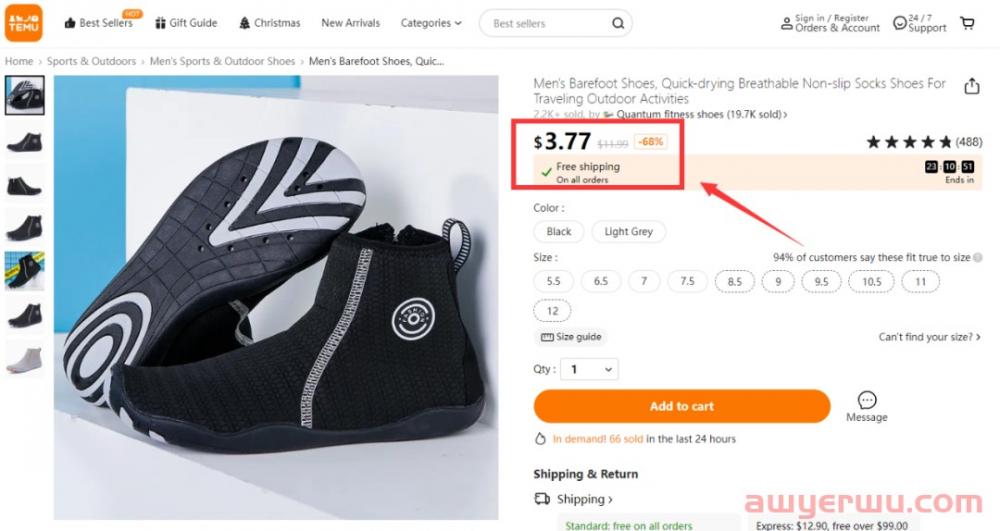Select the white shoe thumbnail
The image size is (1000, 531).
coord(25,360)
